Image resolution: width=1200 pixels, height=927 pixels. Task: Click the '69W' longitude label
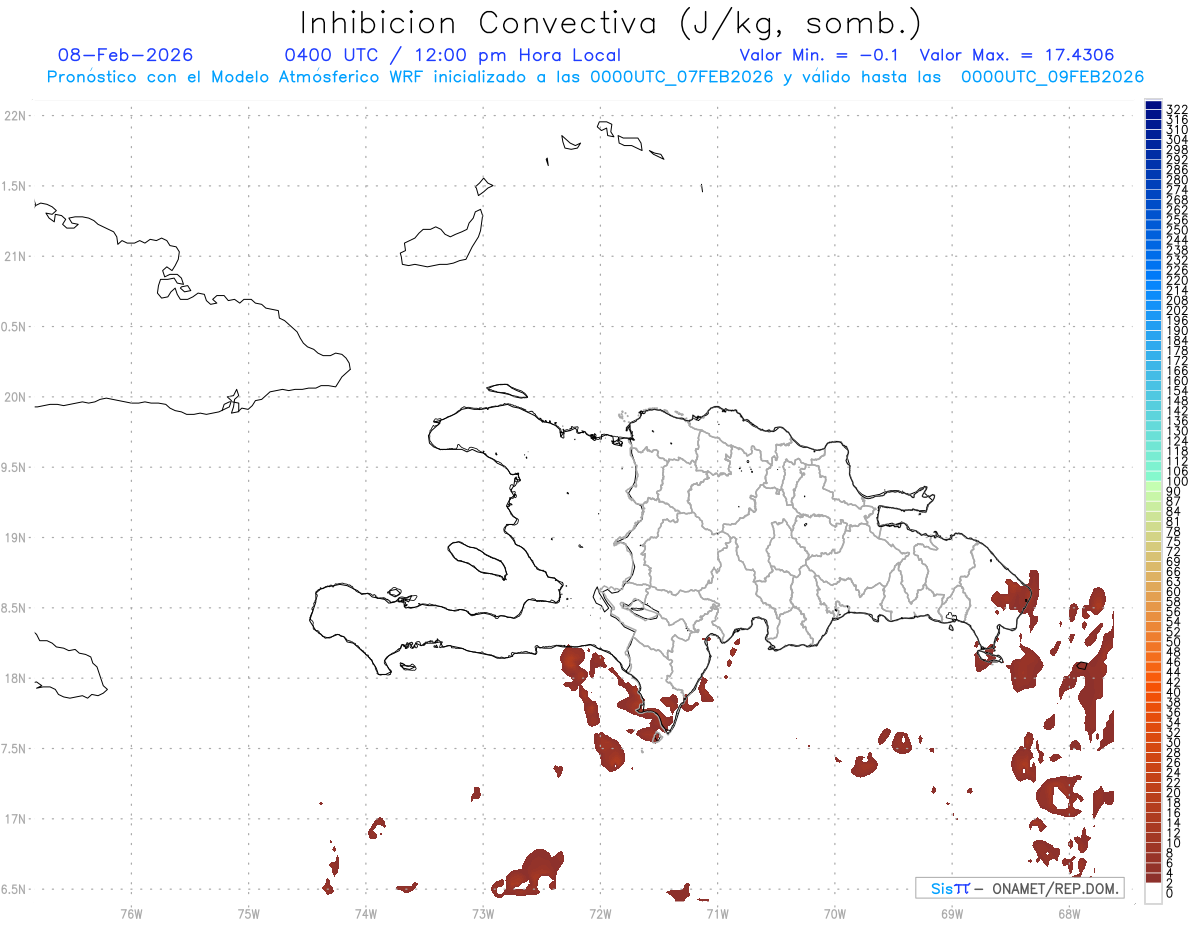(x=951, y=913)
